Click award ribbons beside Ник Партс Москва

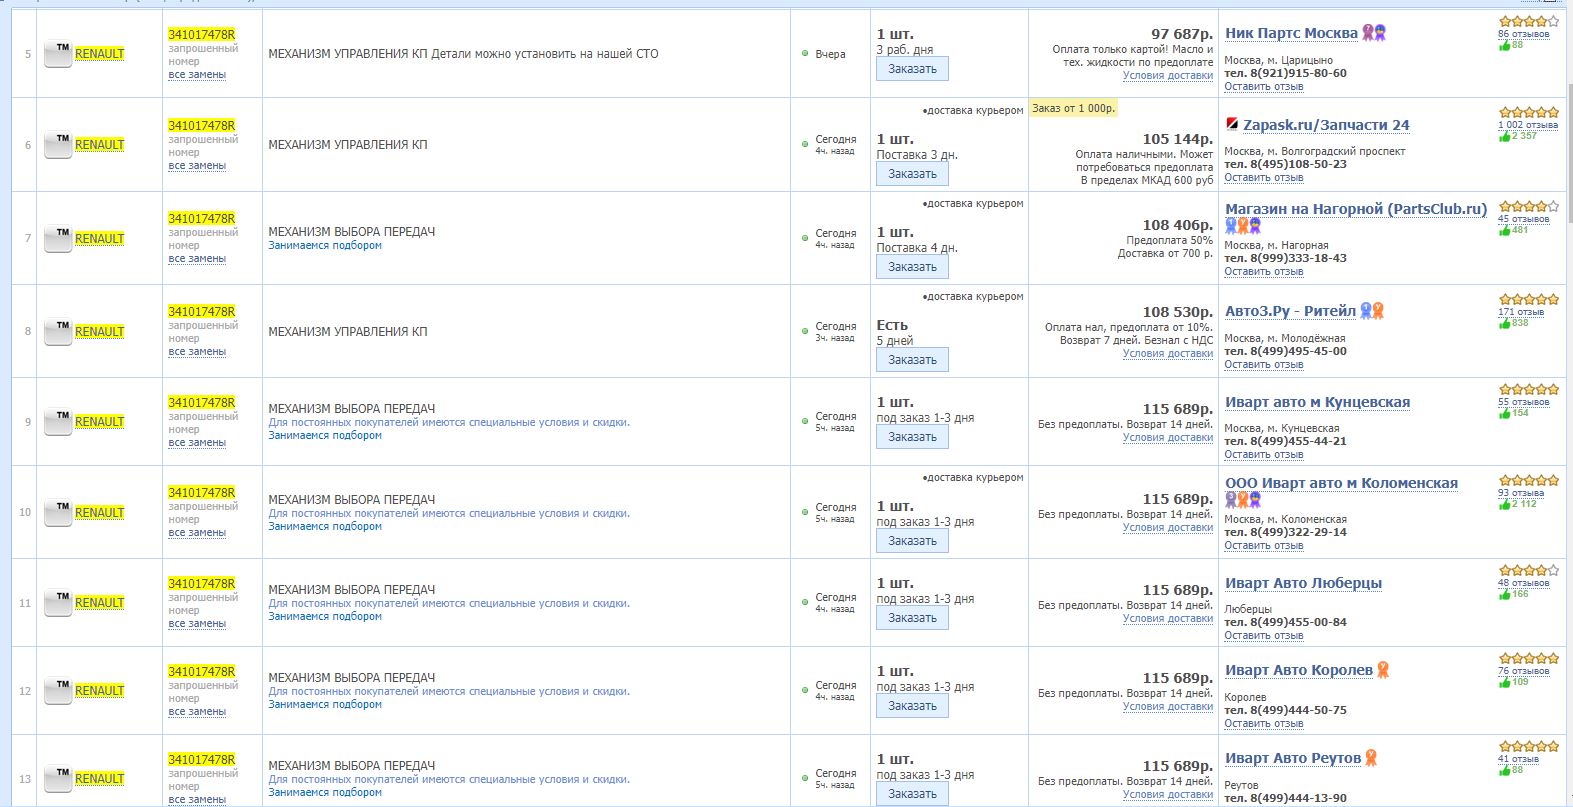click(1375, 33)
